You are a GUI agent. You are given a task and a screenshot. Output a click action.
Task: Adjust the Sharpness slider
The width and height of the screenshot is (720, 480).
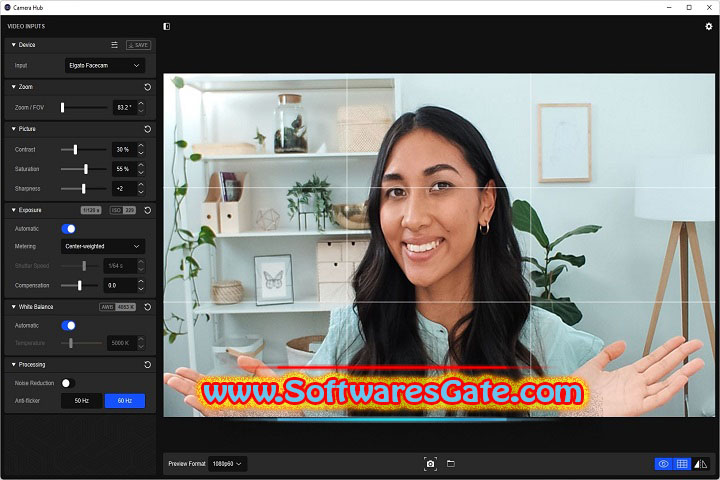pos(84,189)
